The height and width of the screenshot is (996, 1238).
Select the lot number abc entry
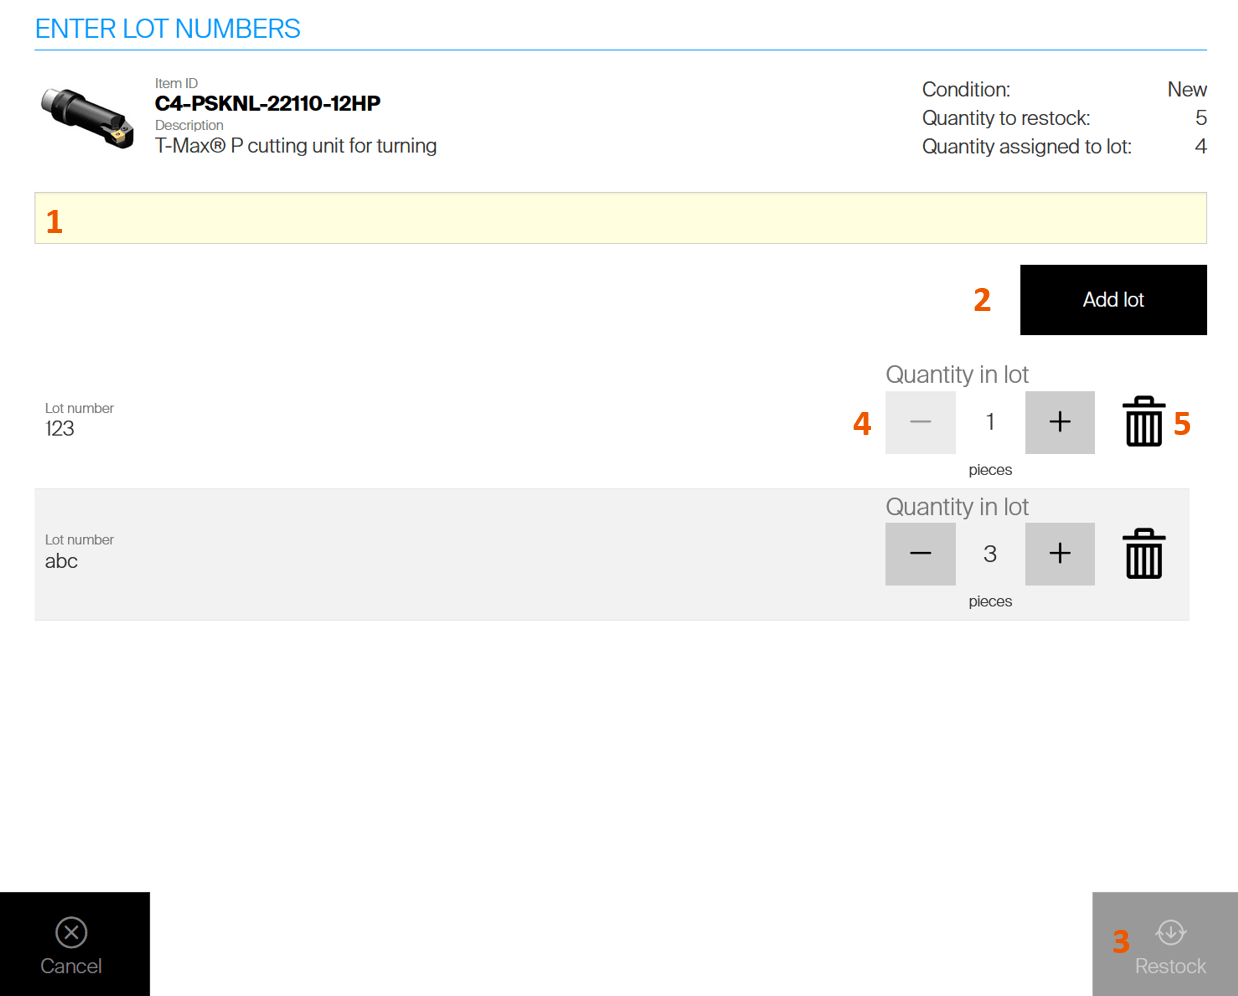(x=61, y=561)
